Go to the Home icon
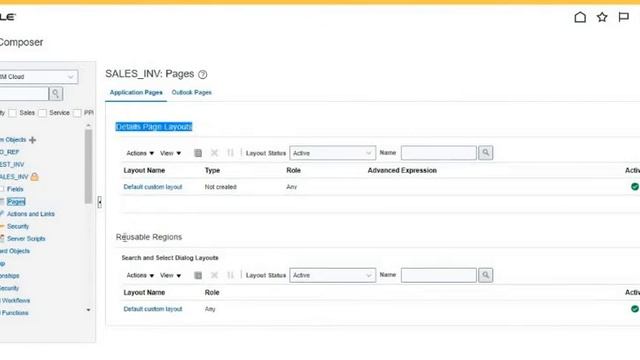640x360 pixels. tap(580, 17)
